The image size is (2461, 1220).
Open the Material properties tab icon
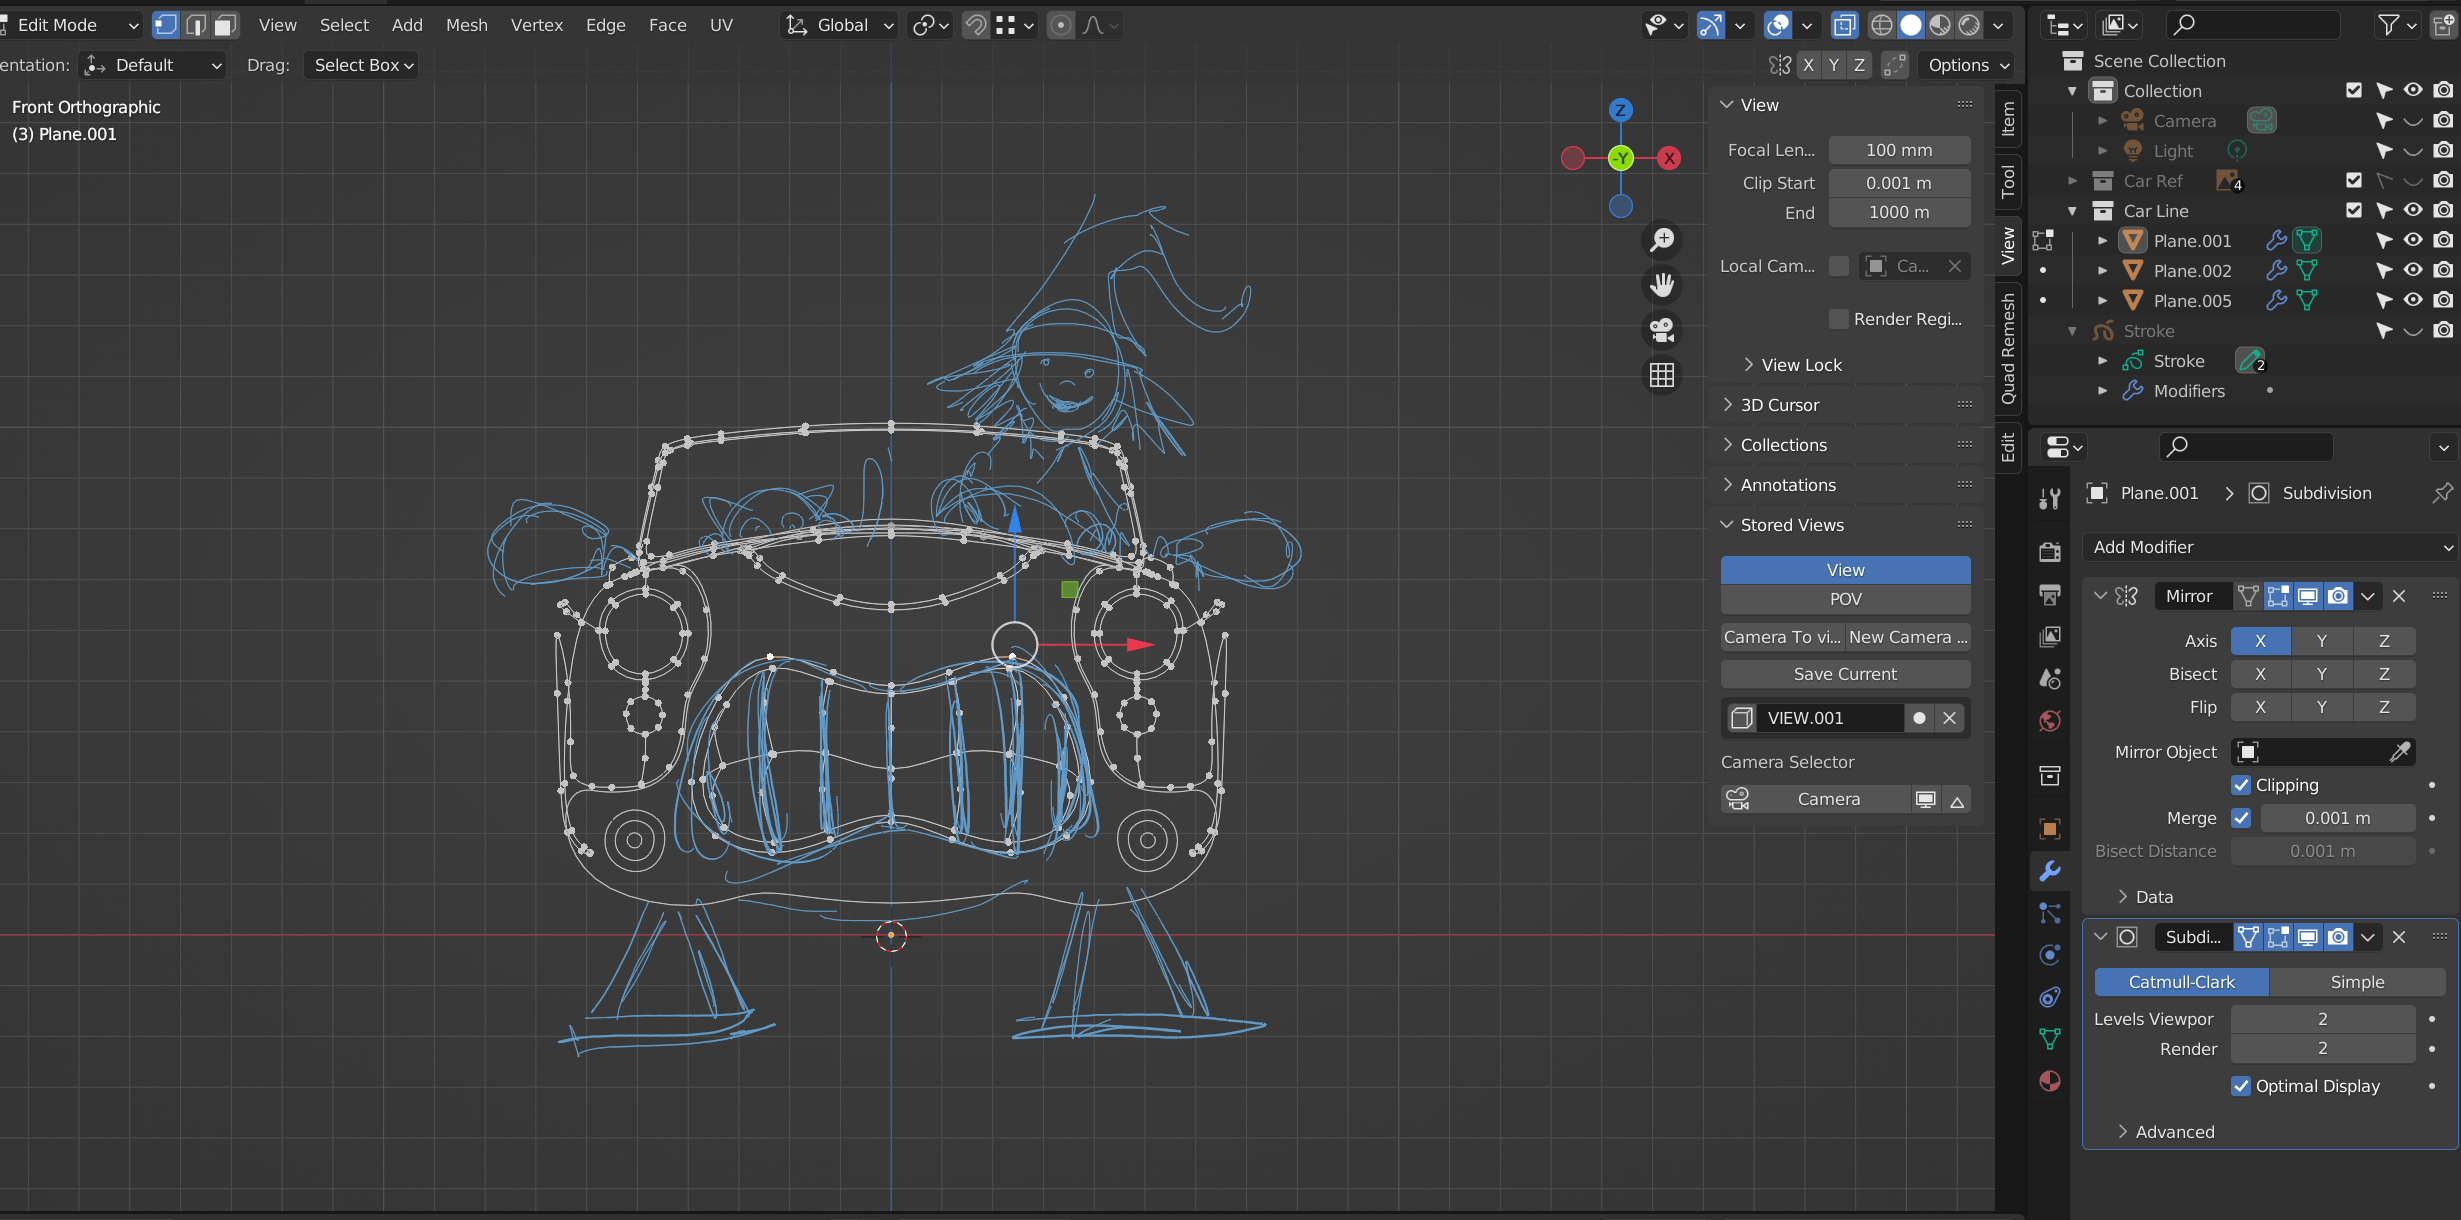point(2050,1081)
